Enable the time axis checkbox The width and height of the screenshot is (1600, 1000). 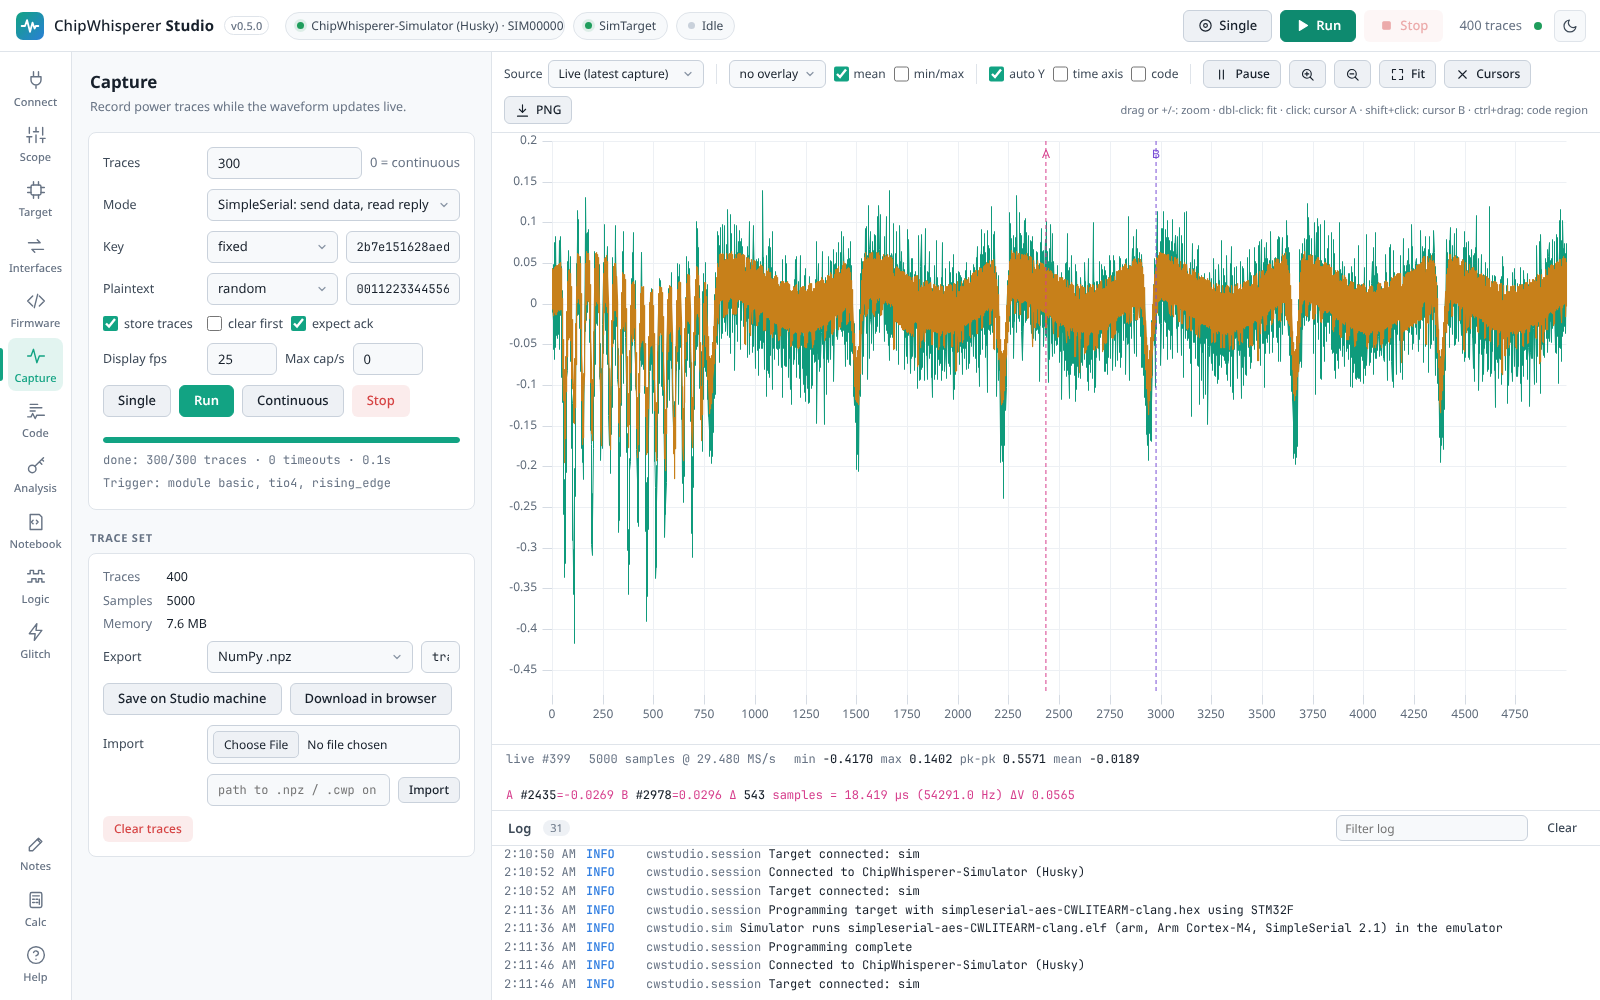pos(1060,74)
